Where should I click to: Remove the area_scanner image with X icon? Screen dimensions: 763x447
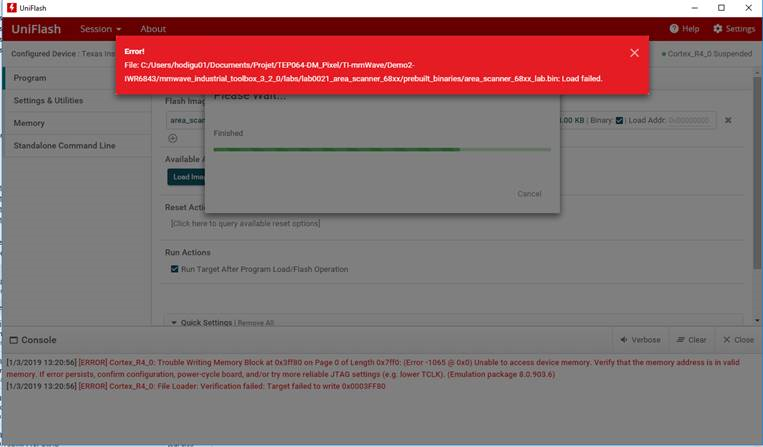(728, 120)
